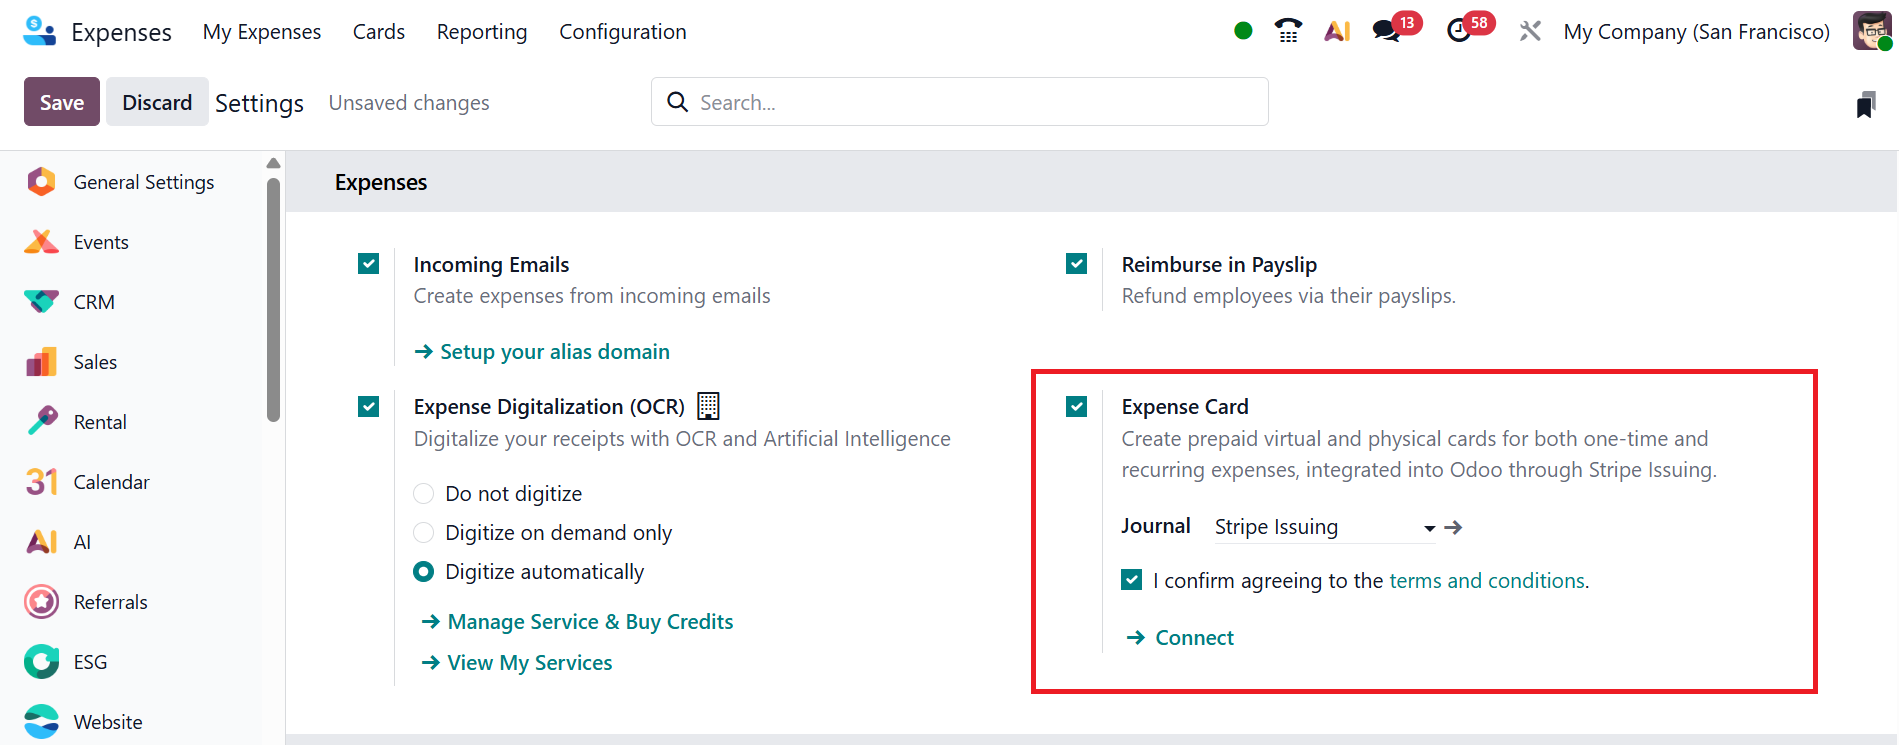The height and width of the screenshot is (745, 1899).
Task: Open the terms and conditions link
Action: pos(1486,581)
